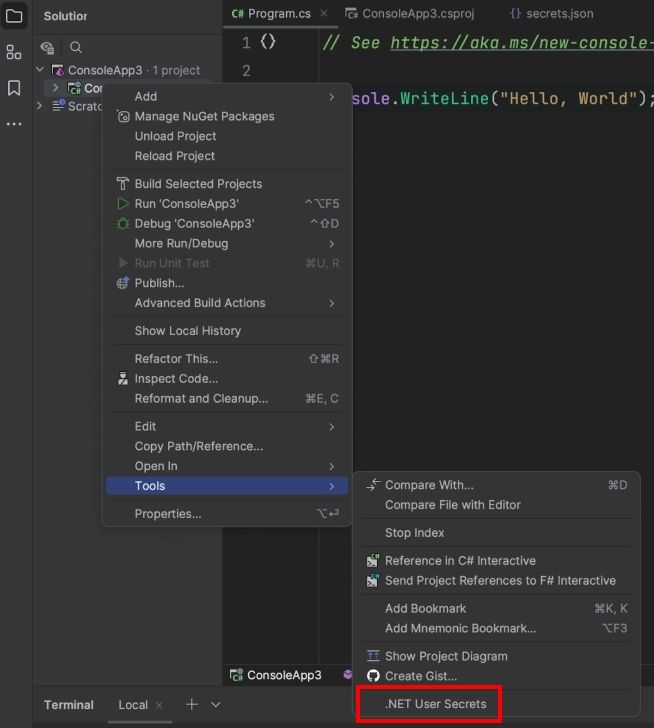Select the Tools menu entry
This screenshot has height=728, width=654.
click(227, 486)
